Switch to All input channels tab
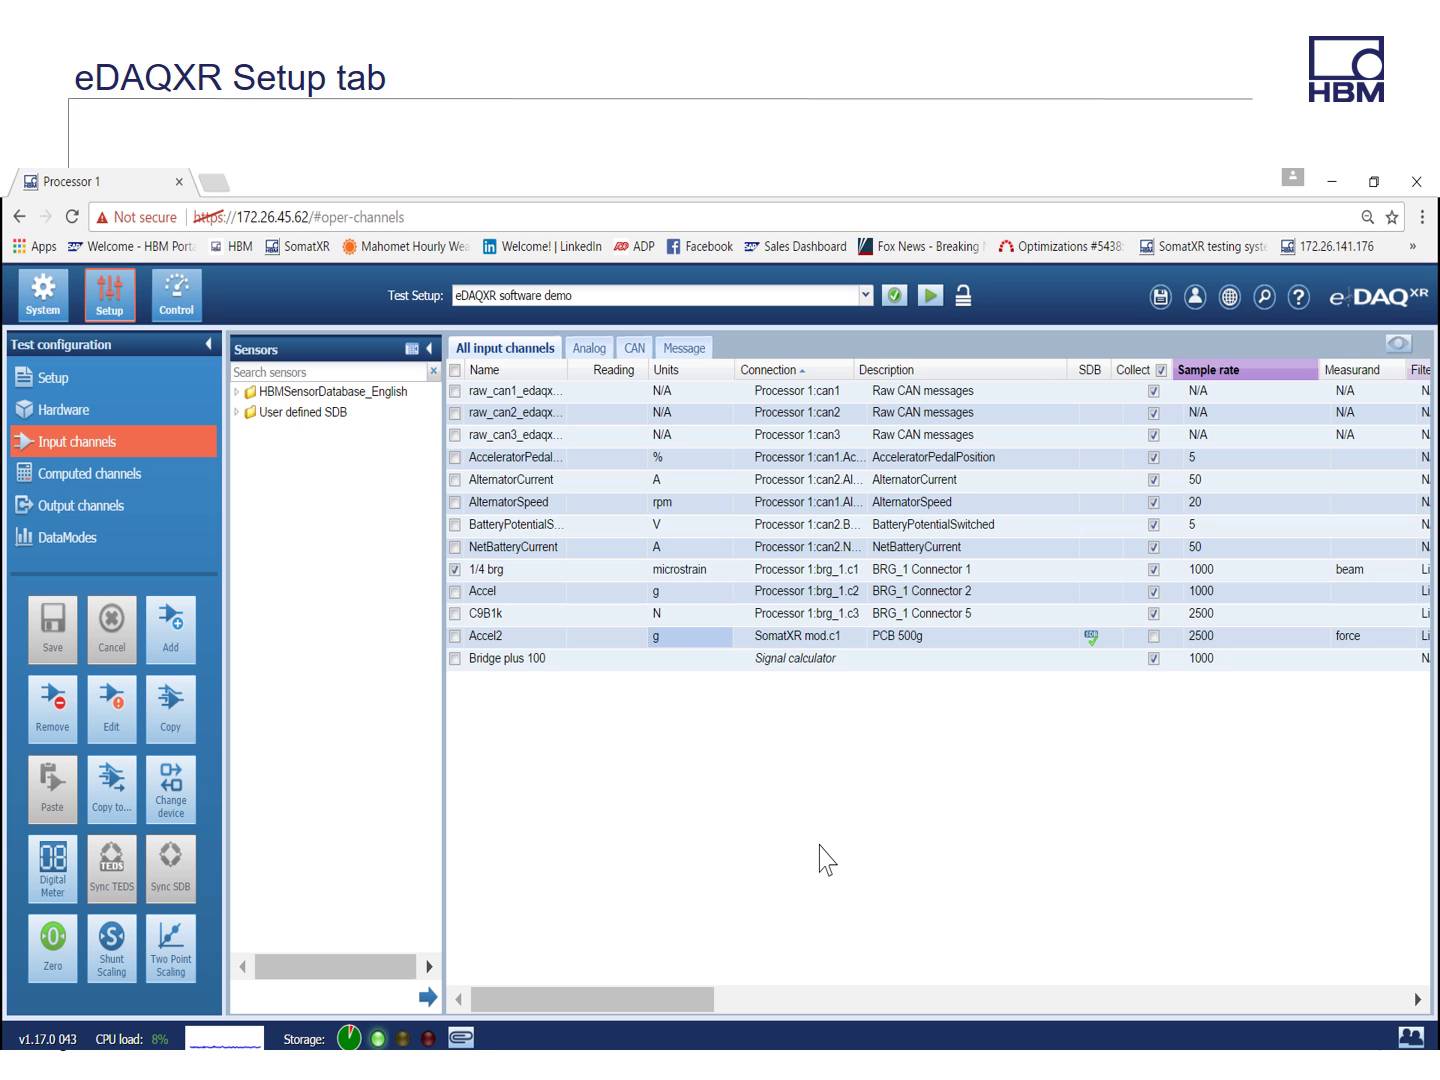The width and height of the screenshot is (1440, 1080). pos(505,348)
